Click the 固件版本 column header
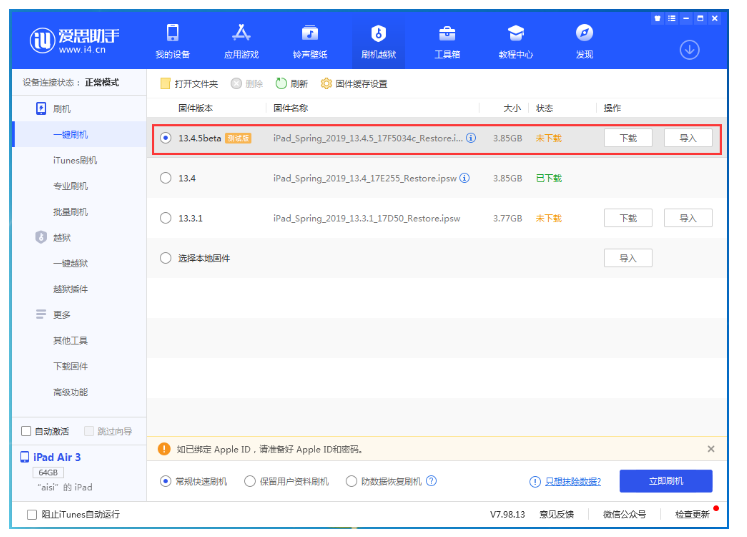 (195, 108)
